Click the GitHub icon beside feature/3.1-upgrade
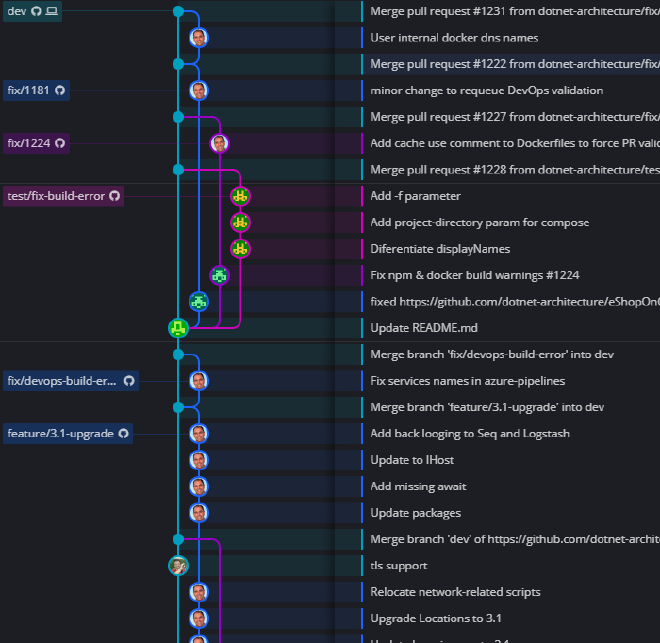The width and height of the screenshot is (660, 643). pyautogui.click(x=124, y=433)
